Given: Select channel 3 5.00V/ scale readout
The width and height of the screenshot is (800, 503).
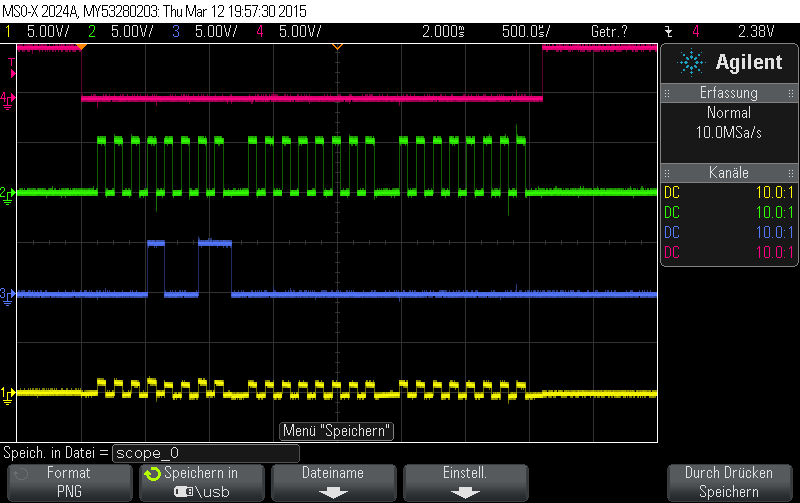Looking at the screenshot, I should pyautogui.click(x=216, y=32).
